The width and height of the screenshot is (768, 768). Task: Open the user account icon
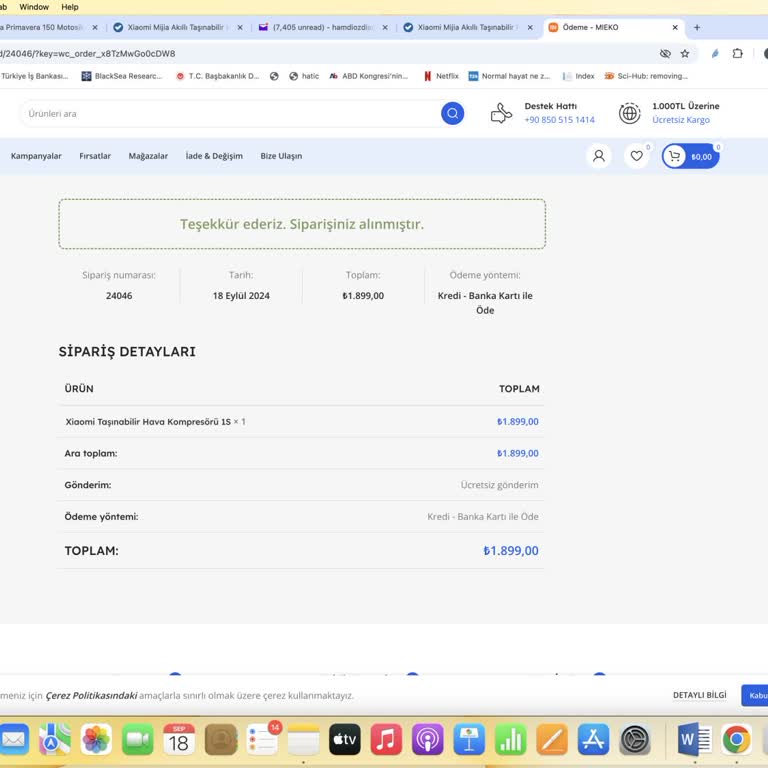click(599, 156)
